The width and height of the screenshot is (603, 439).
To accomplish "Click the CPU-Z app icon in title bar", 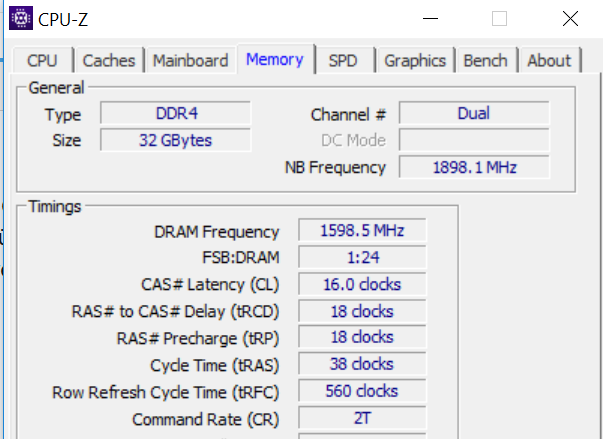I will click(x=21, y=18).
